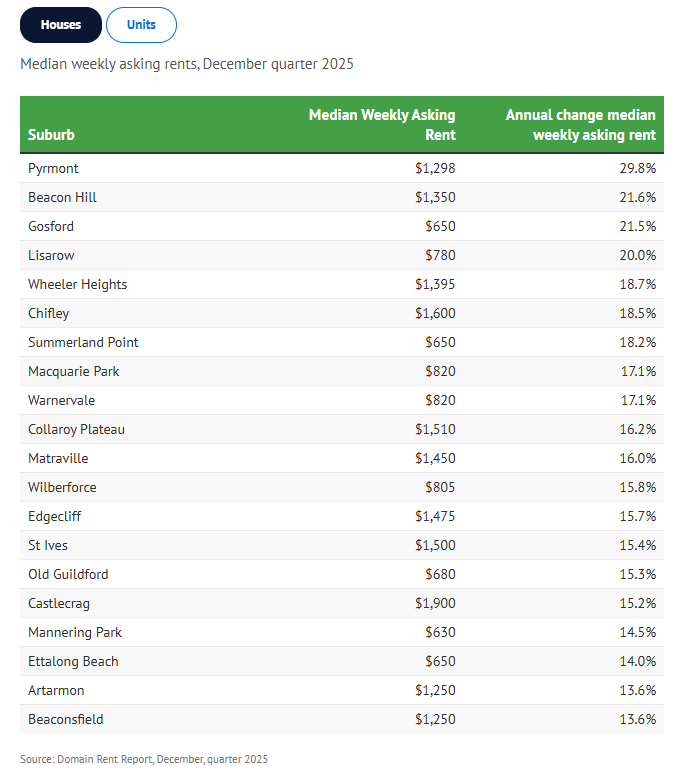Select the Beacon Hill suburb row
This screenshot has height=772, width=683.
point(342,197)
